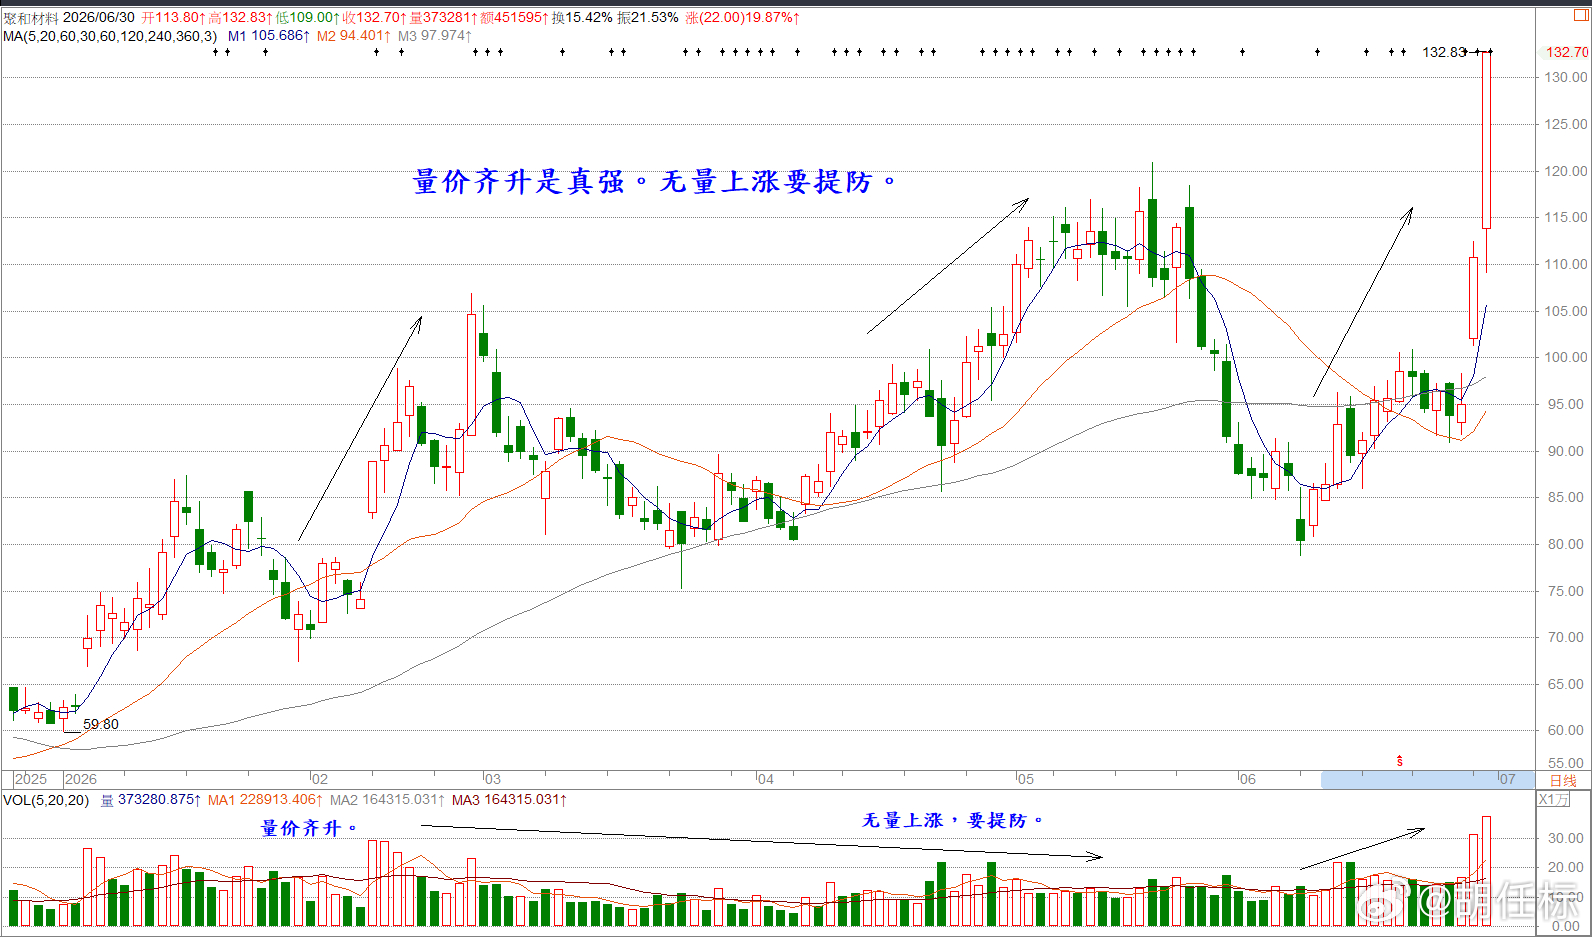1592x938 pixels.
Task: Click the turnover rate 换15.42%
Action: tap(582, 18)
